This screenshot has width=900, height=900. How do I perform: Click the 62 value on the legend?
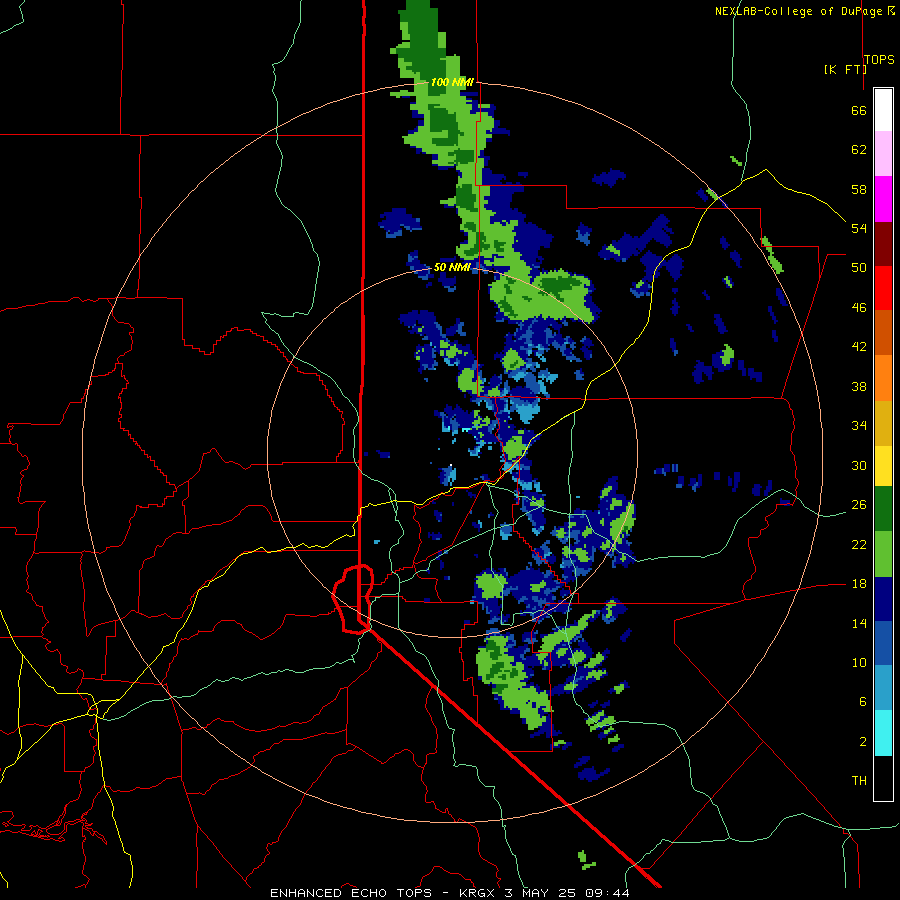pyautogui.click(x=859, y=150)
